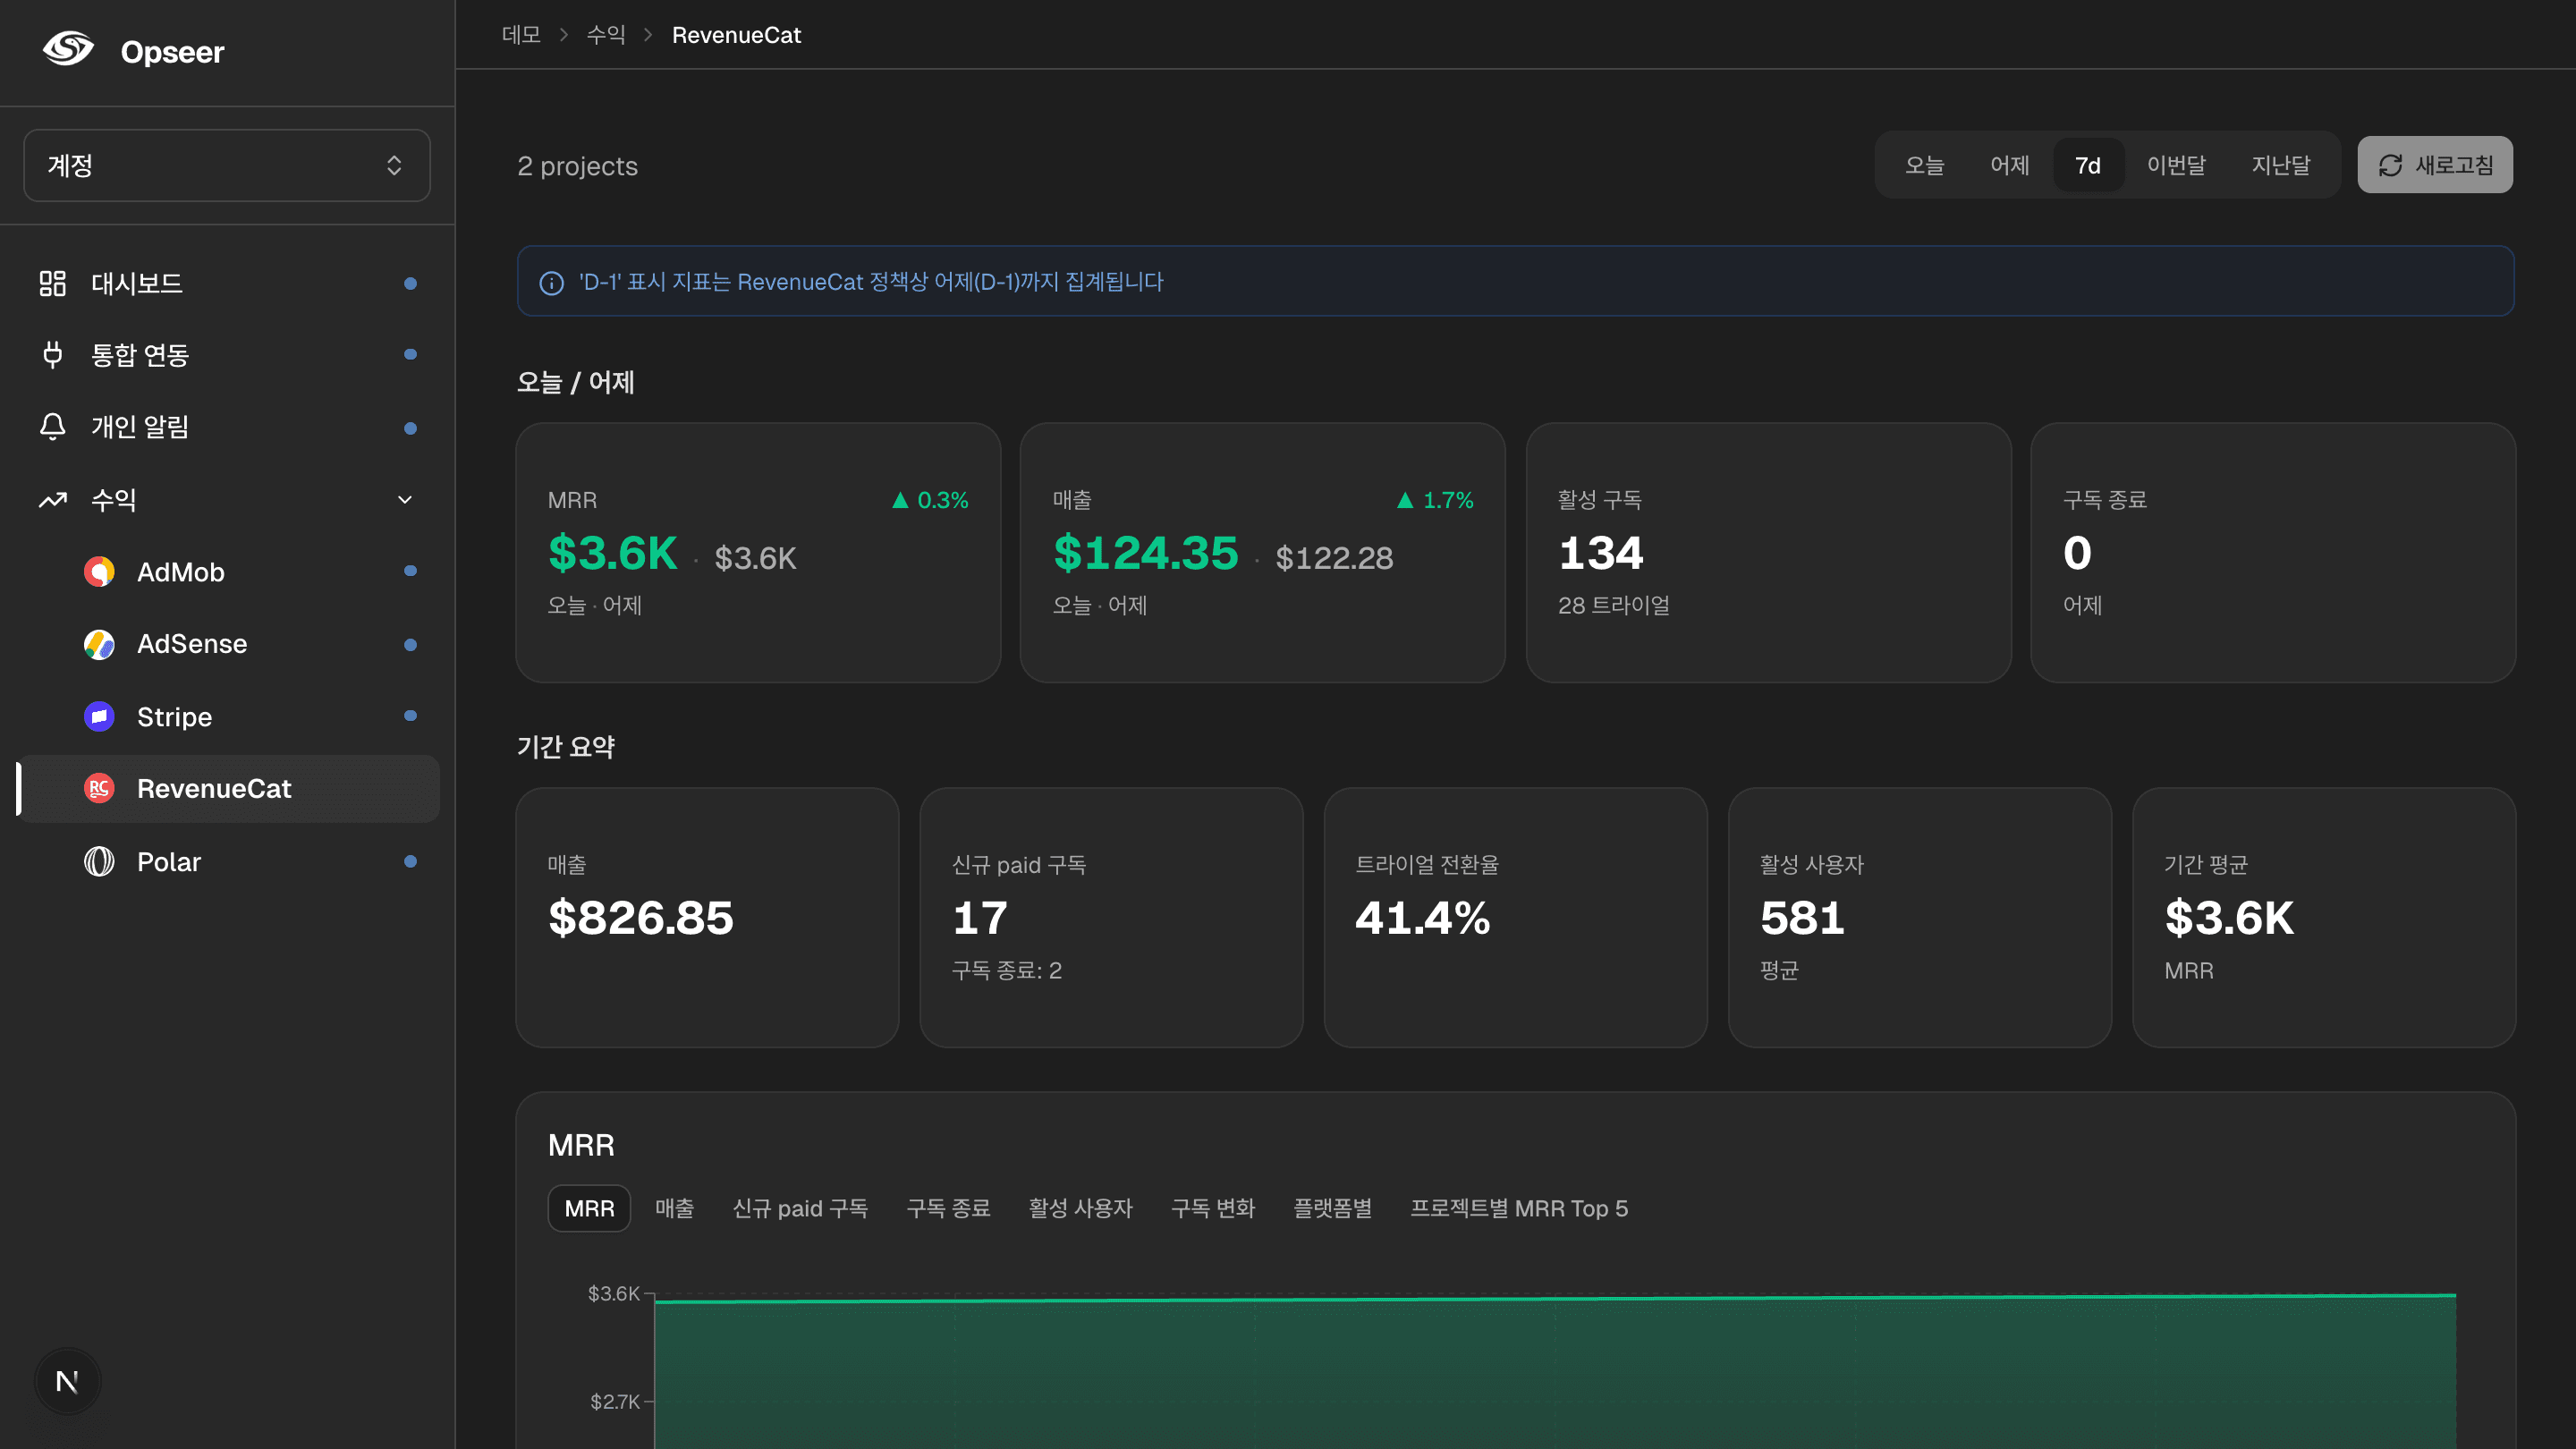
Task: Open Polar revenue page
Action: click(228, 861)
